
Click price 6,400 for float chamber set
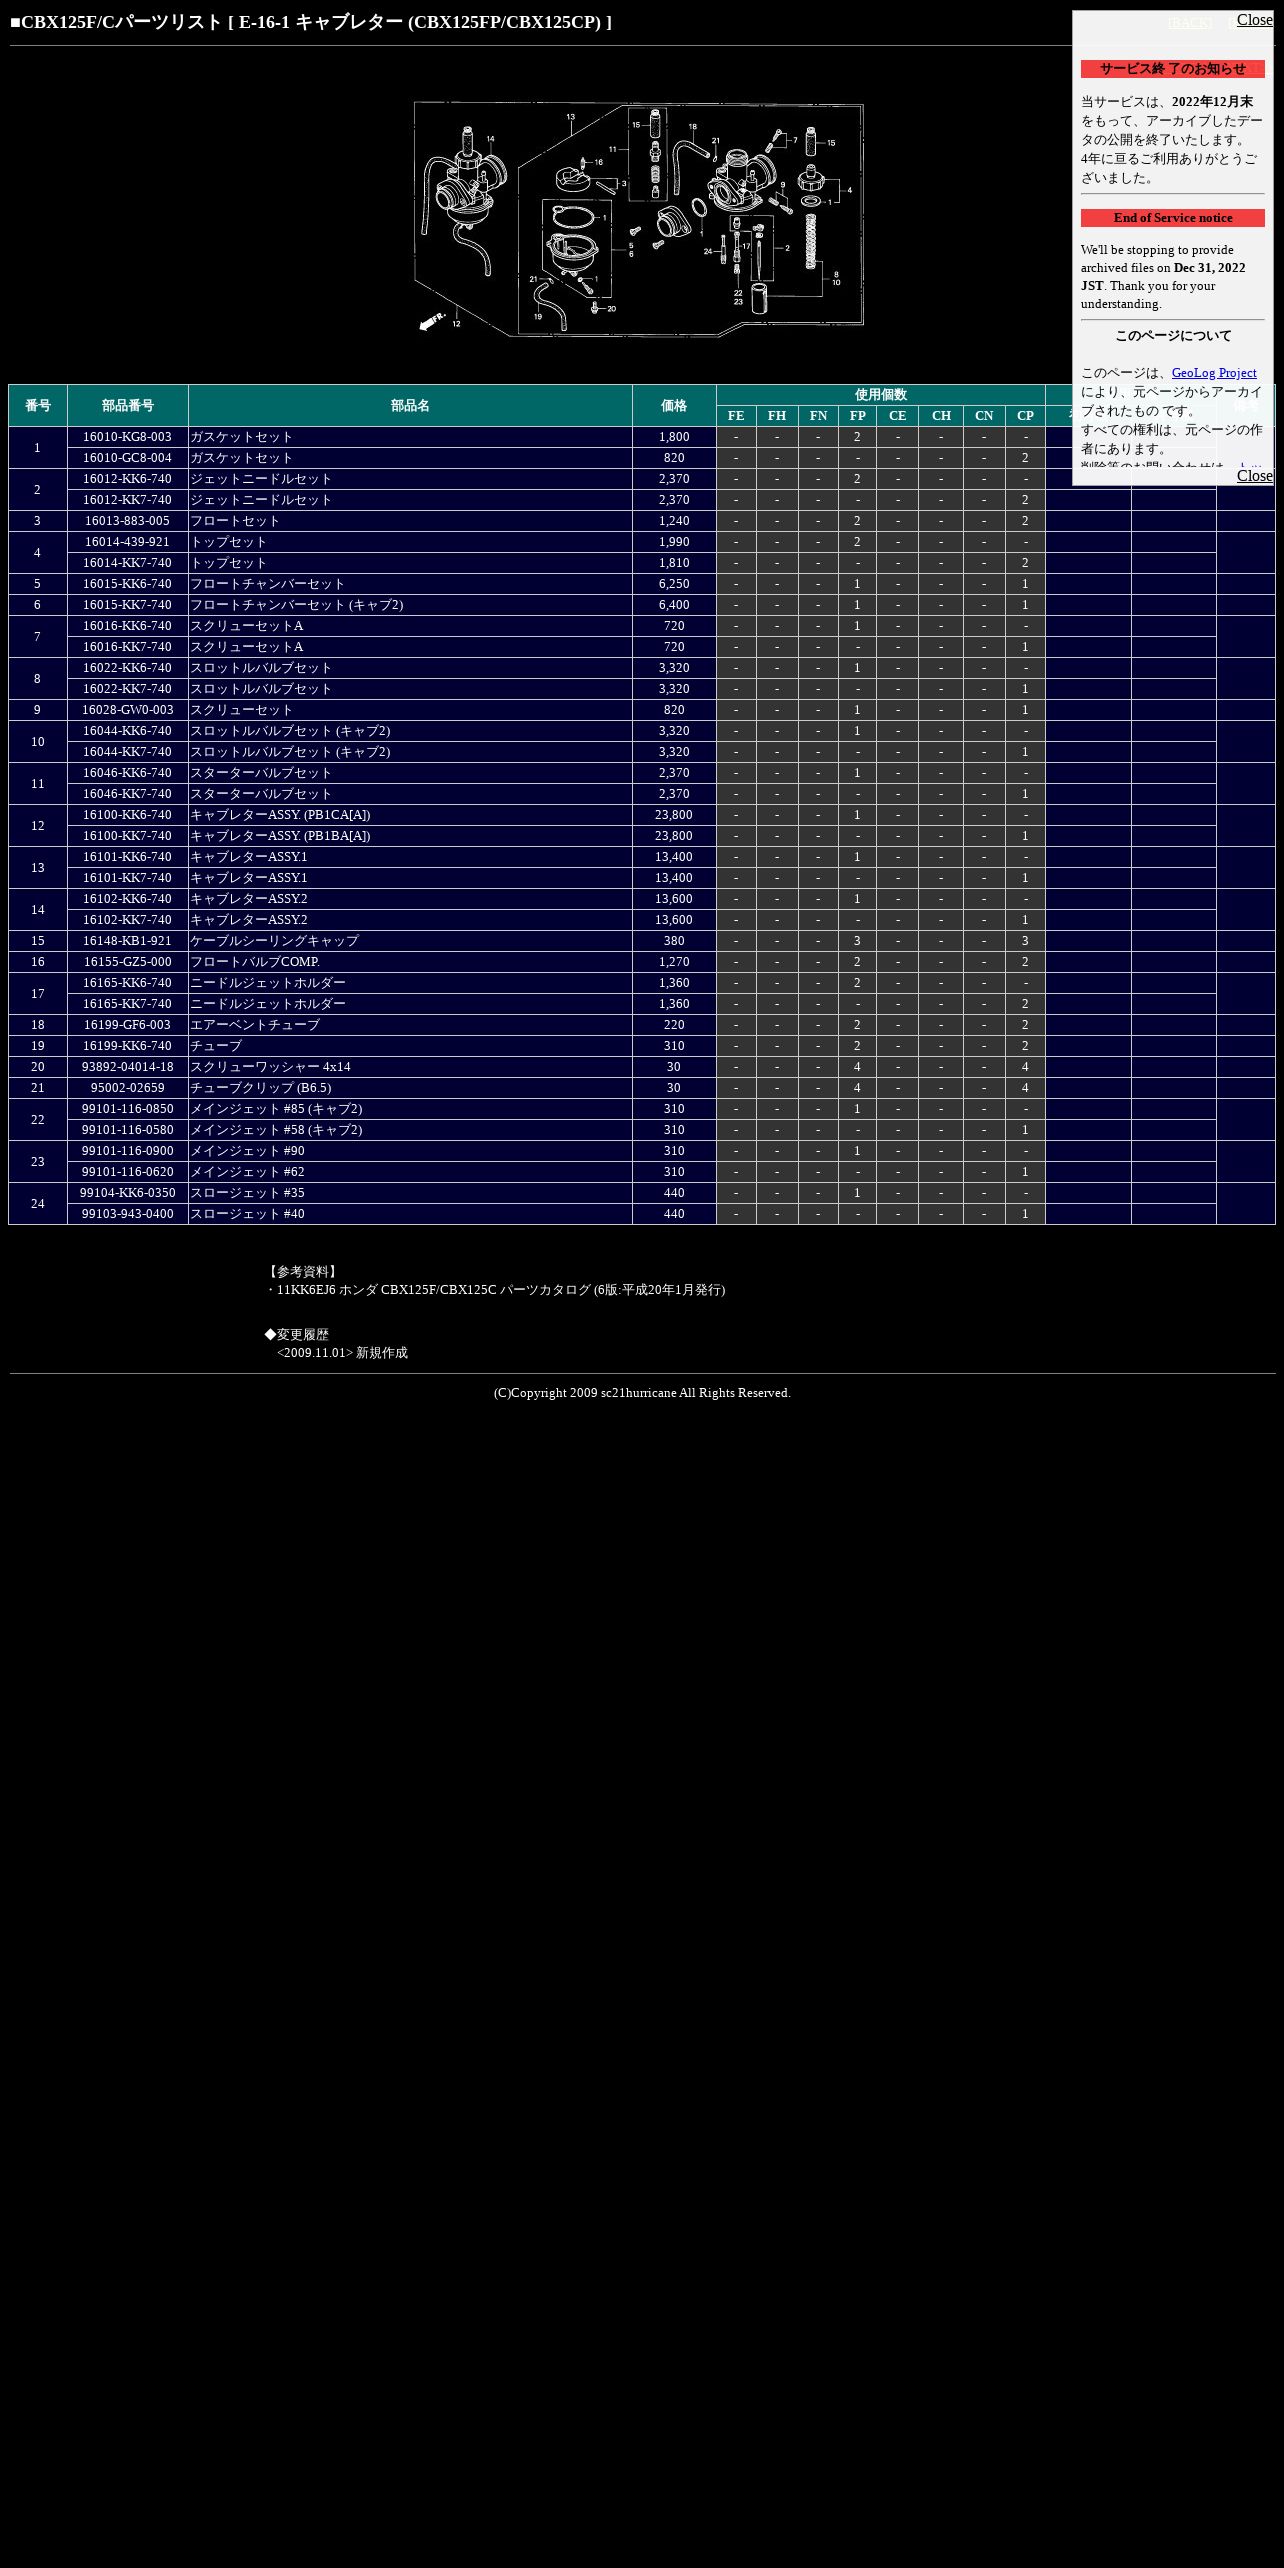coord(674,605)
